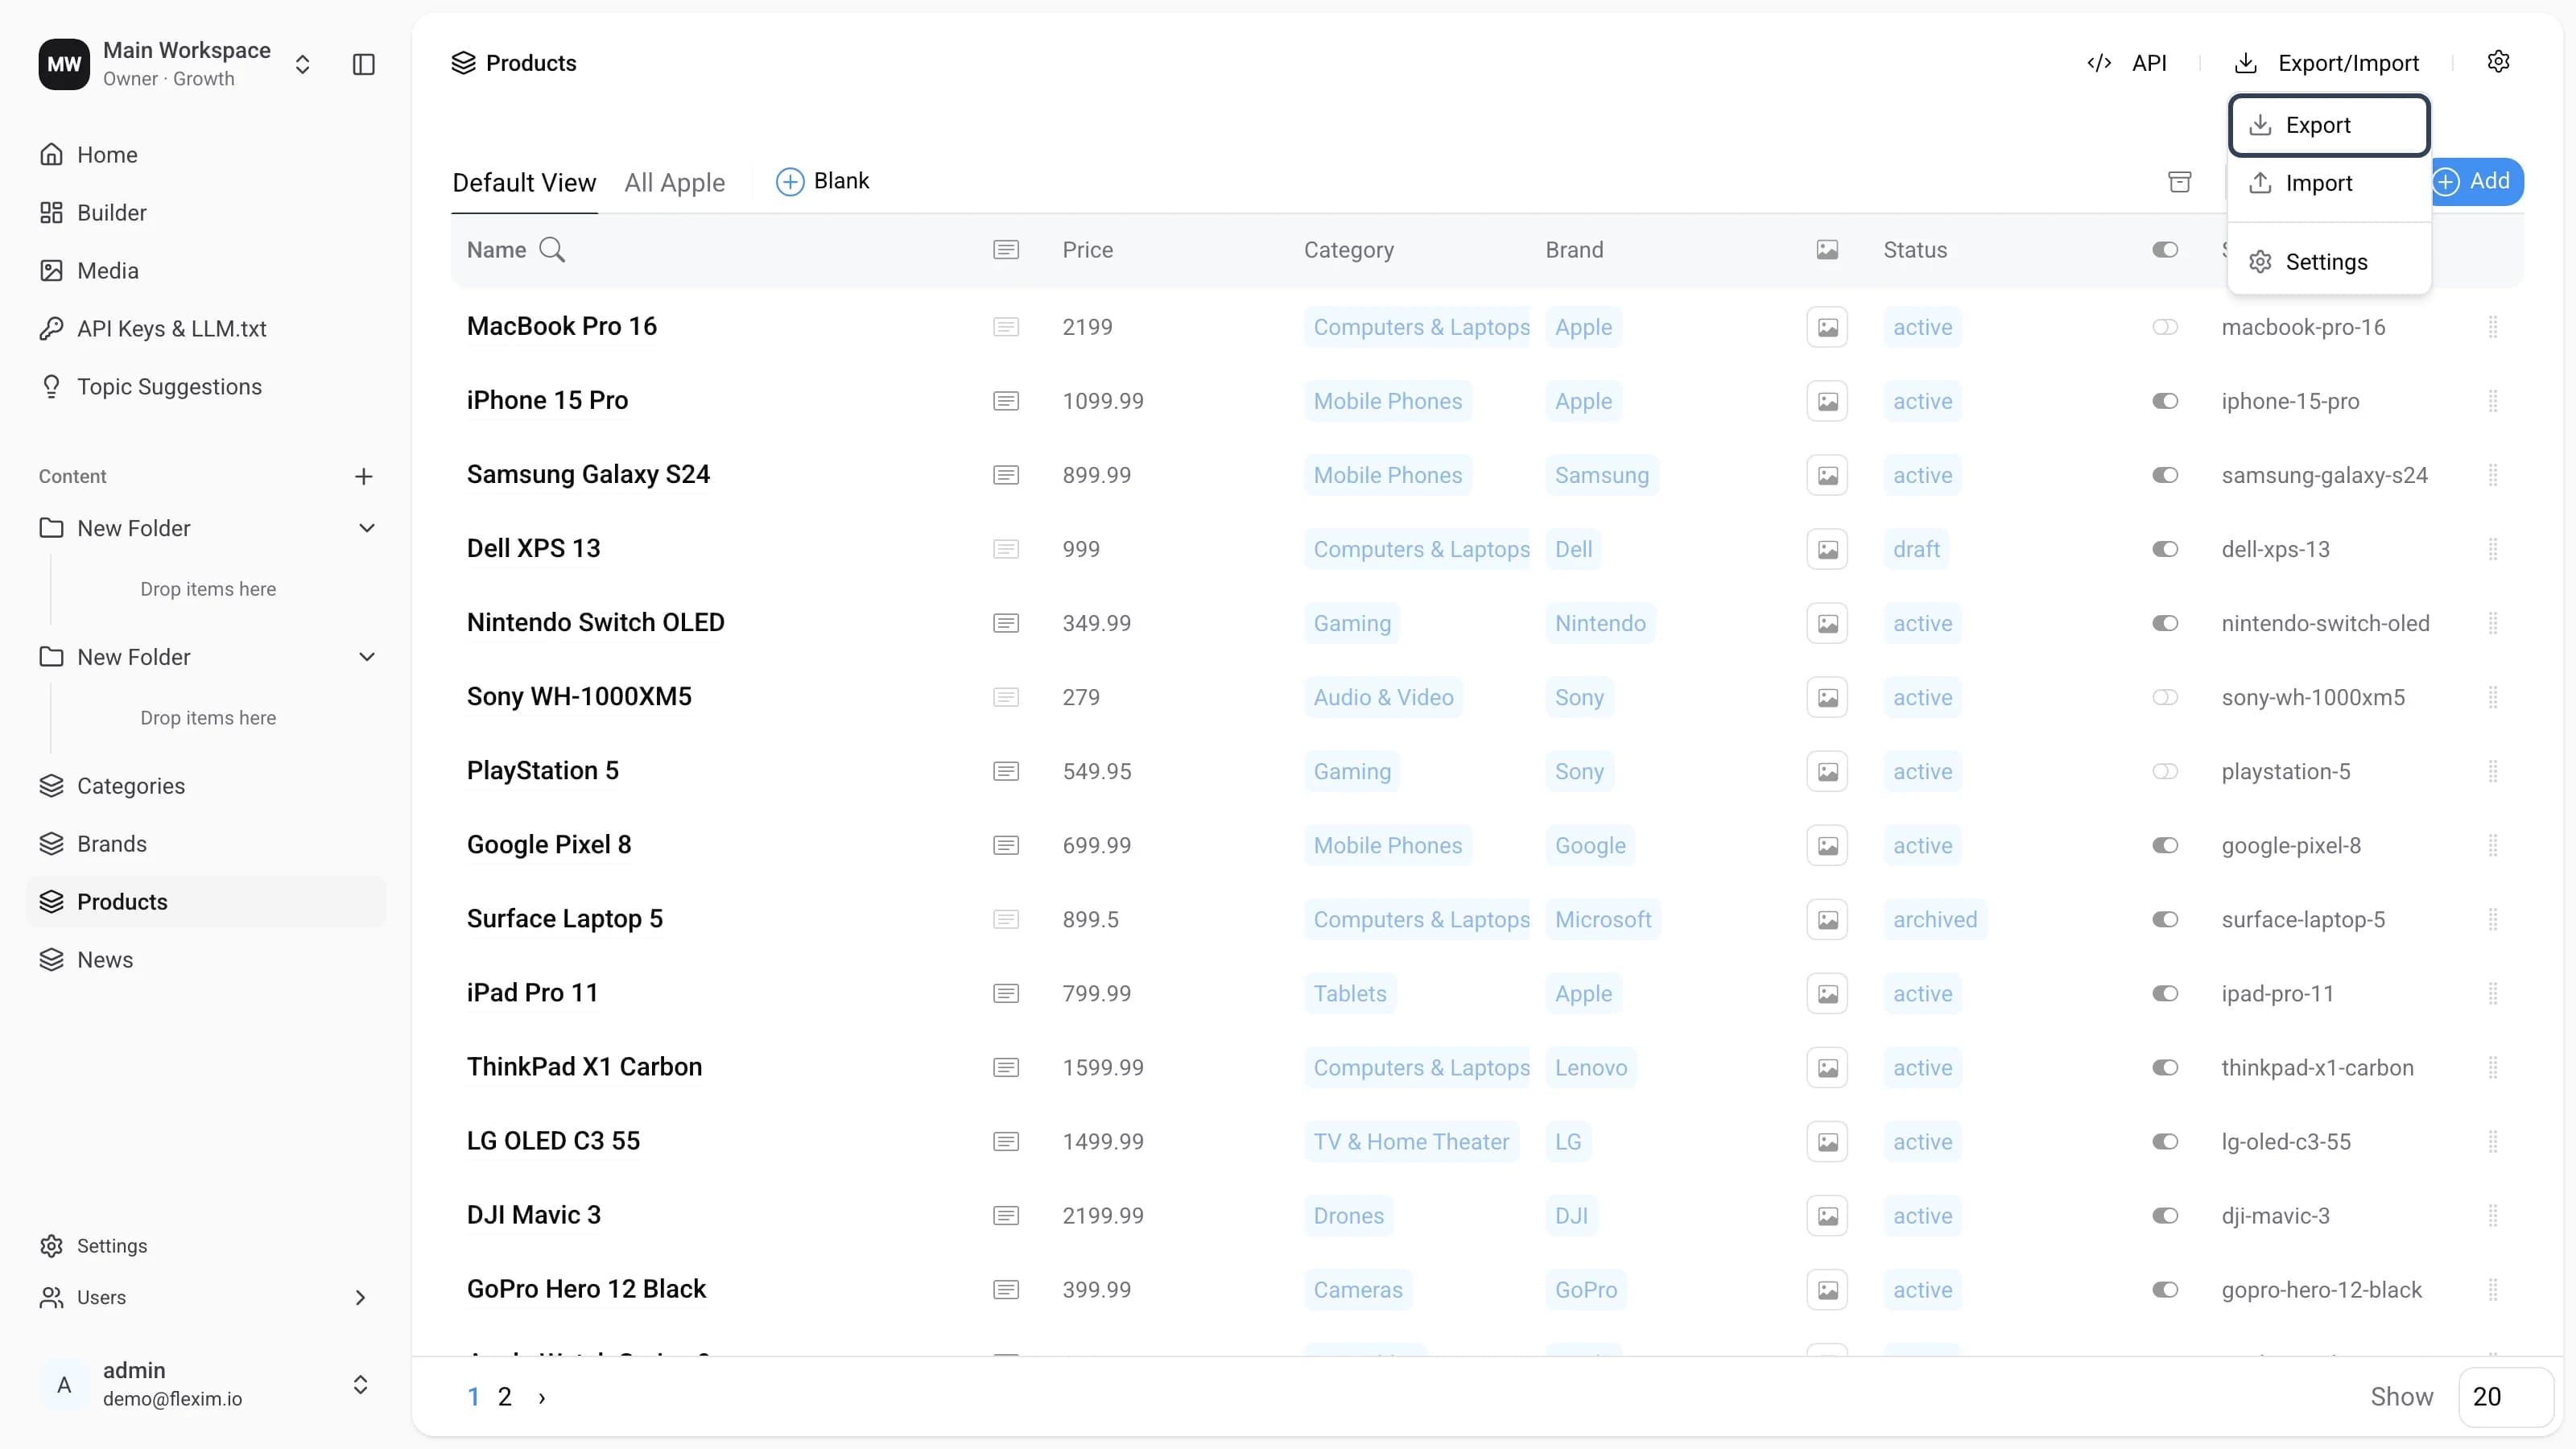This screenshot has width=2576, height=1449.
Task: Open the News collection in sidebar
Action: [x=206, y=960]
